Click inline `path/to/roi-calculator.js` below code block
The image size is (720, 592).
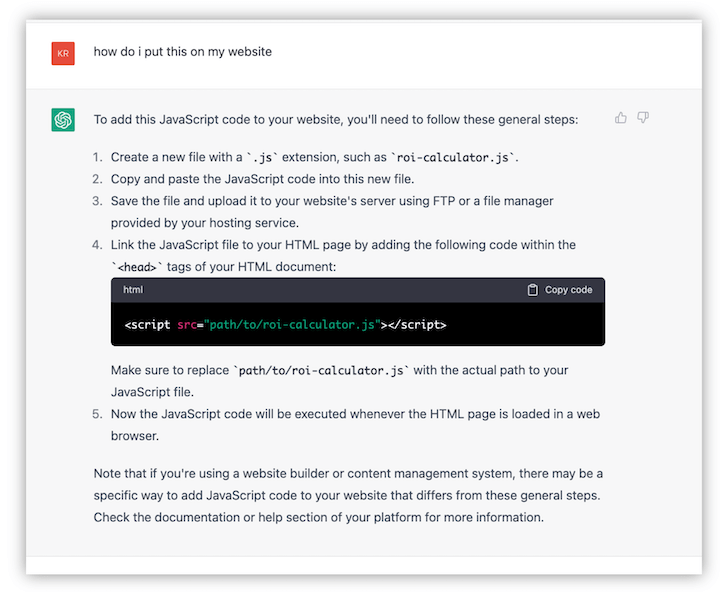(x=320, y=371)
